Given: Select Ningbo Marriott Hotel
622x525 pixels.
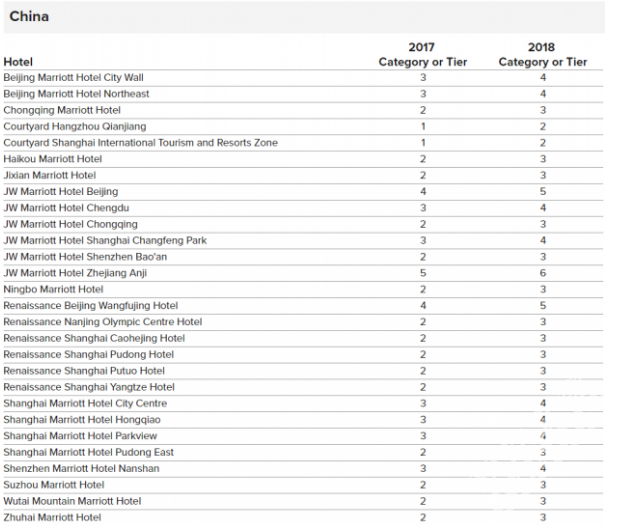Looking at the screenshot, I should 53,289.
